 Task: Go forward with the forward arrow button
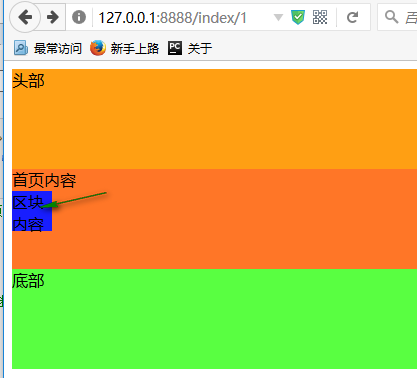pos(53,17)
